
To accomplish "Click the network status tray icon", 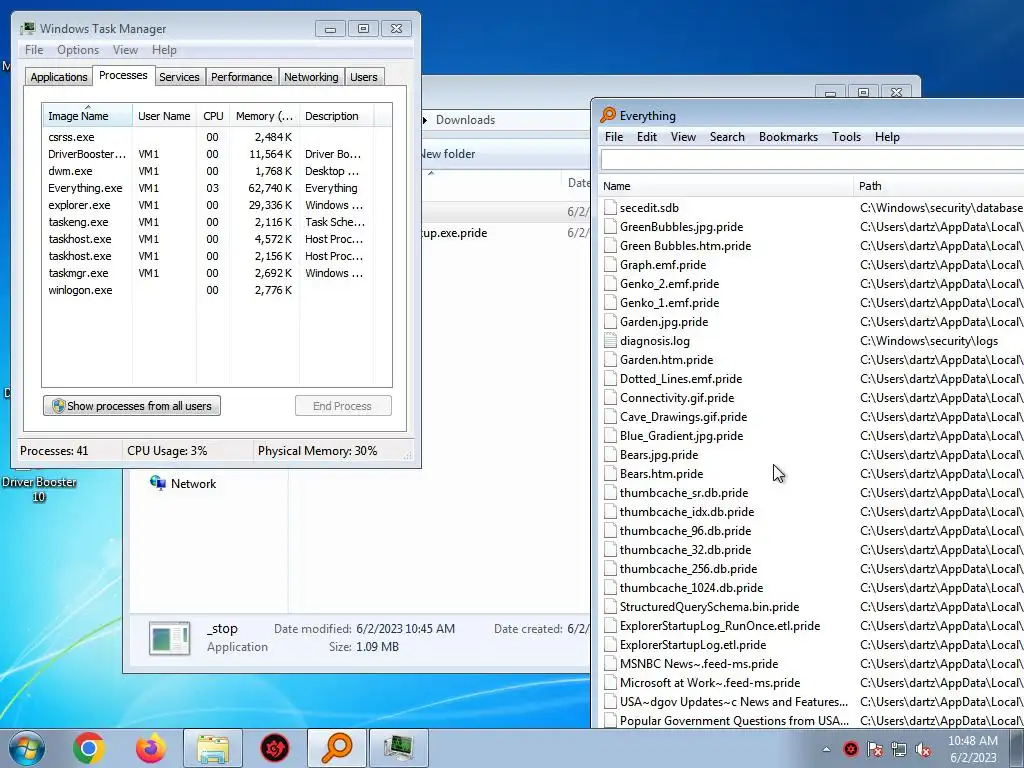I will pyautogui.click(x=899, y=749).
